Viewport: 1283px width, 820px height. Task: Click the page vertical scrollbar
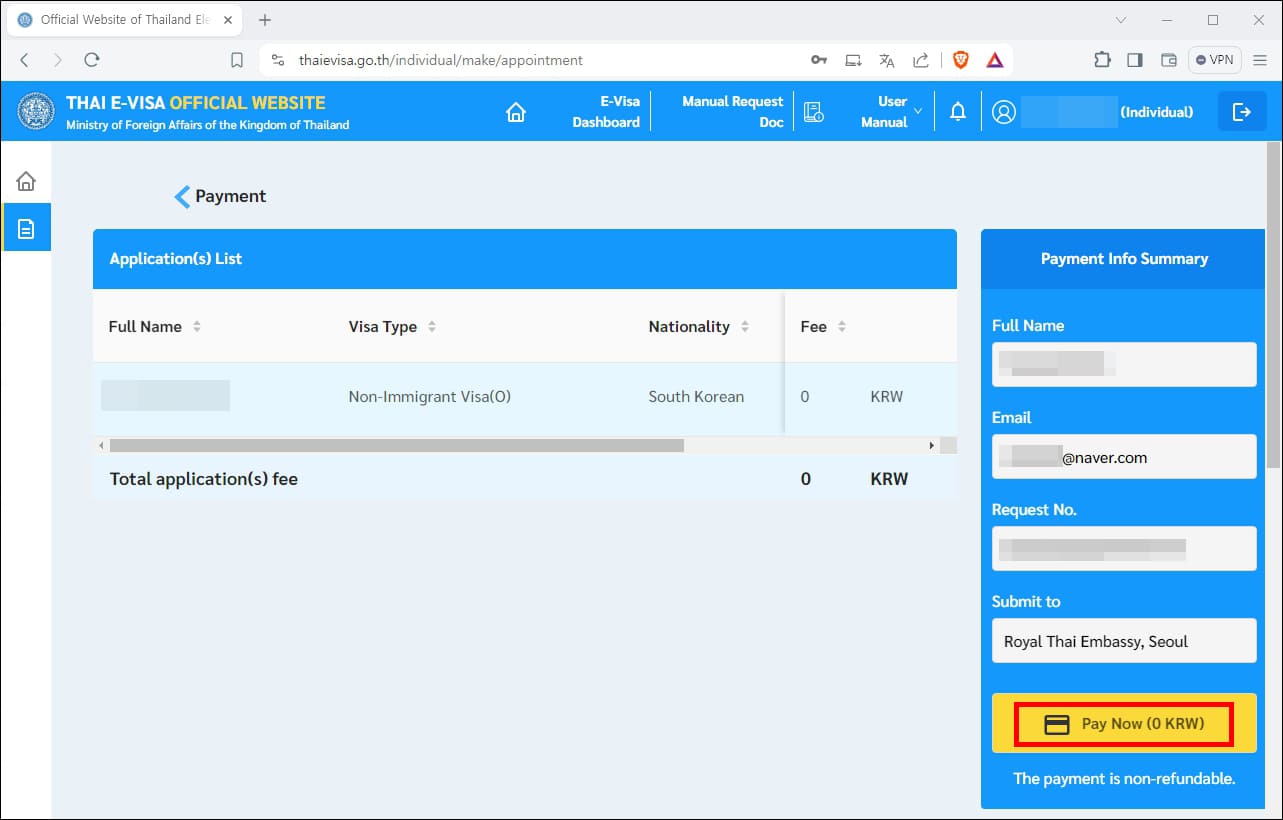1274,305
